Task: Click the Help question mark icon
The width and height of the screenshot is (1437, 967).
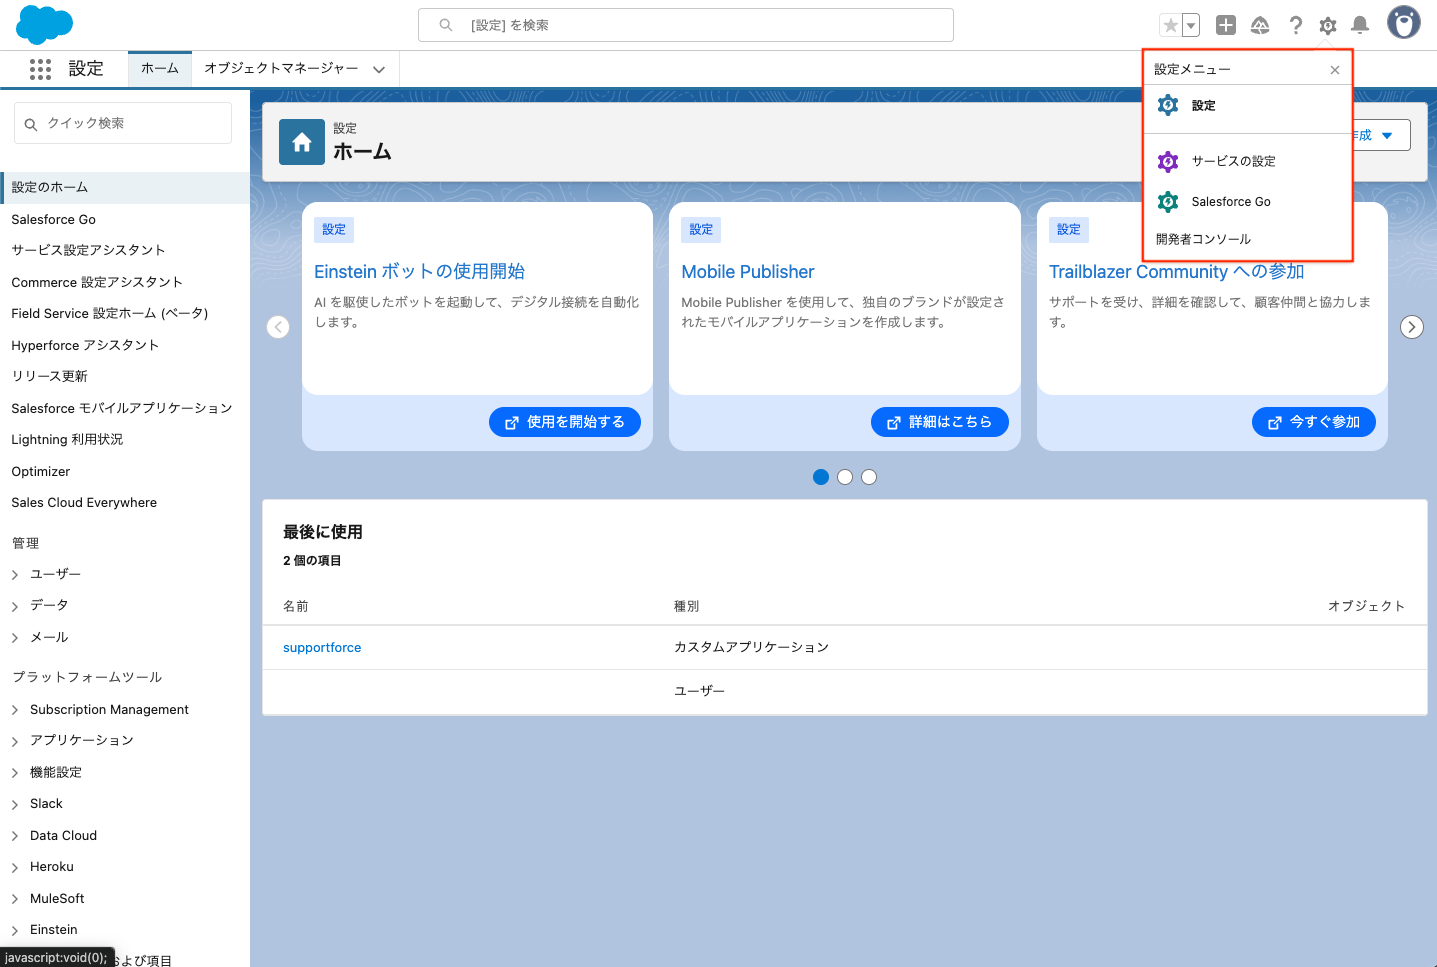Action: (1295, 25)
